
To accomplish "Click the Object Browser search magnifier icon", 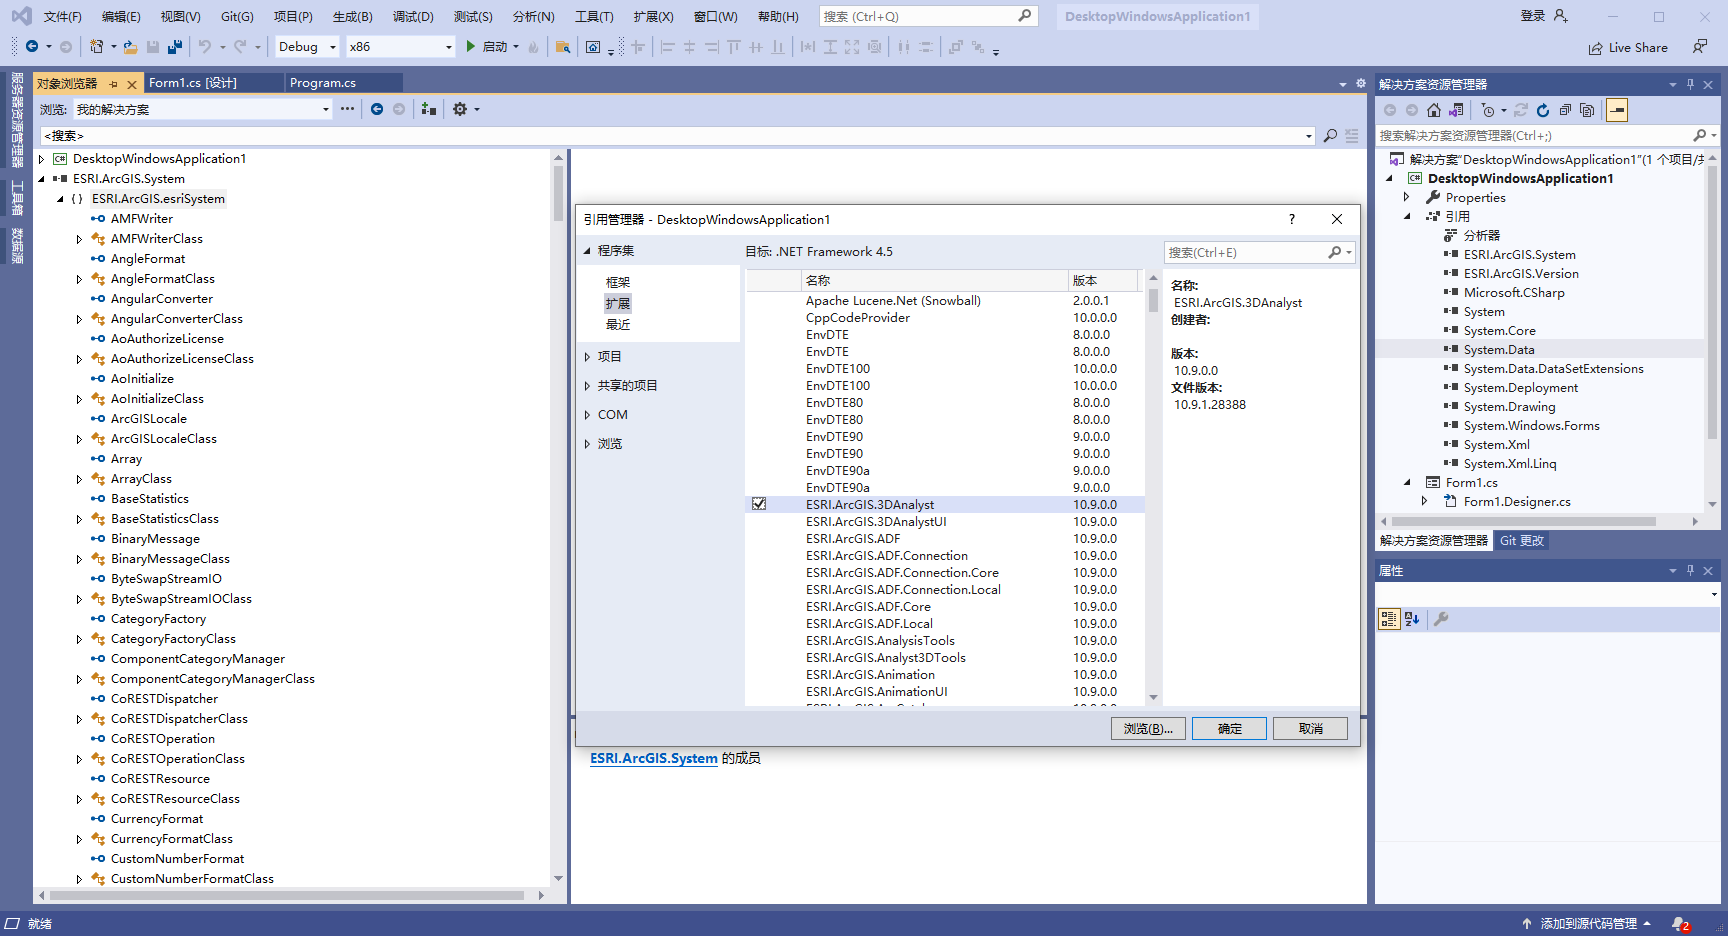I will [x=1330, y=136].
